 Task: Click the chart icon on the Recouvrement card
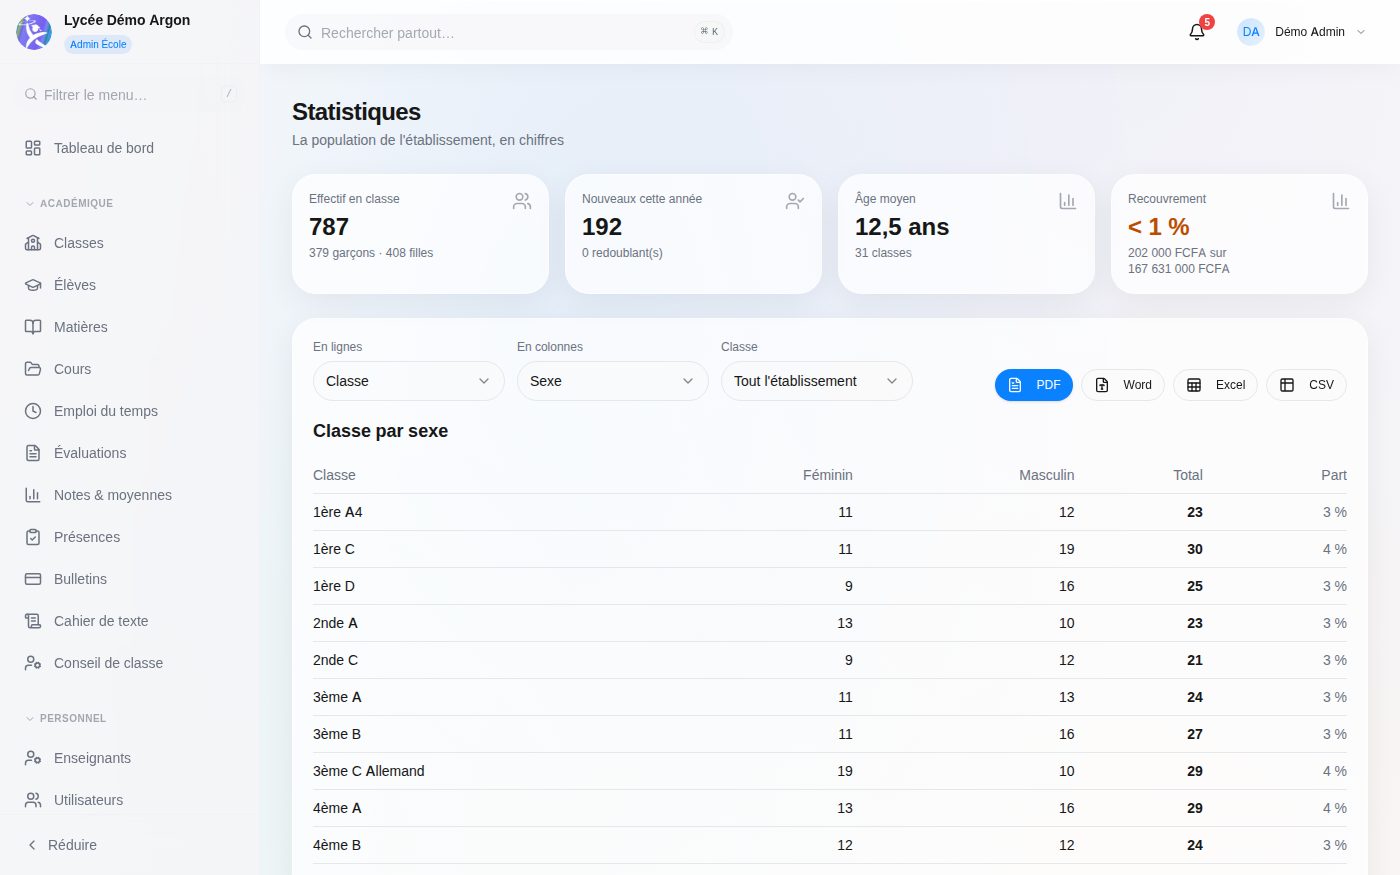pyautogui.click(x=1340, y=201)
